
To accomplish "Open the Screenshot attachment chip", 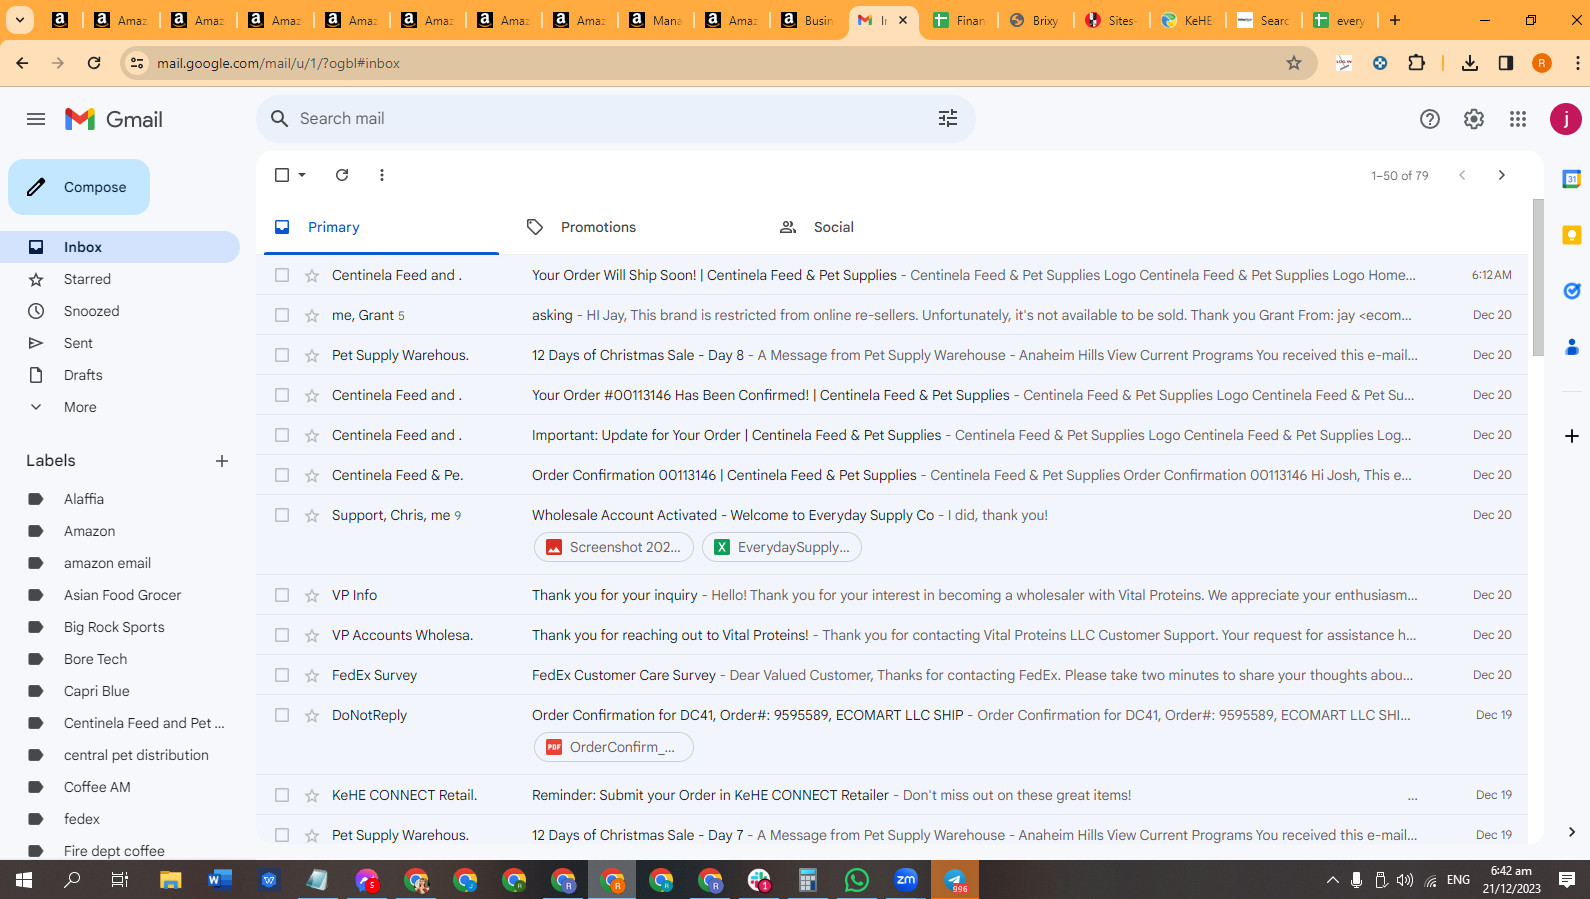I will pyautogui.click(x=614, y=547).
